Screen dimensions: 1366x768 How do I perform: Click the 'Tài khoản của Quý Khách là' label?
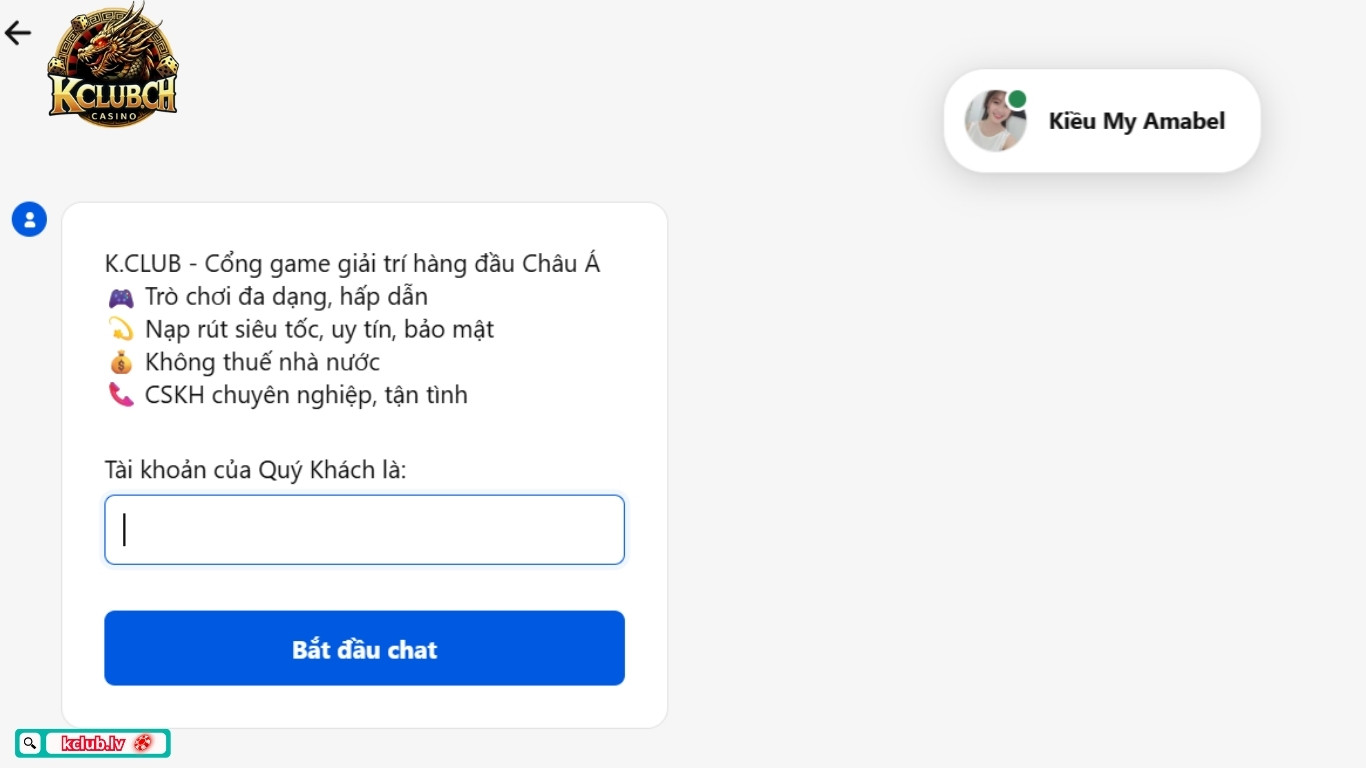coord(256,469)
